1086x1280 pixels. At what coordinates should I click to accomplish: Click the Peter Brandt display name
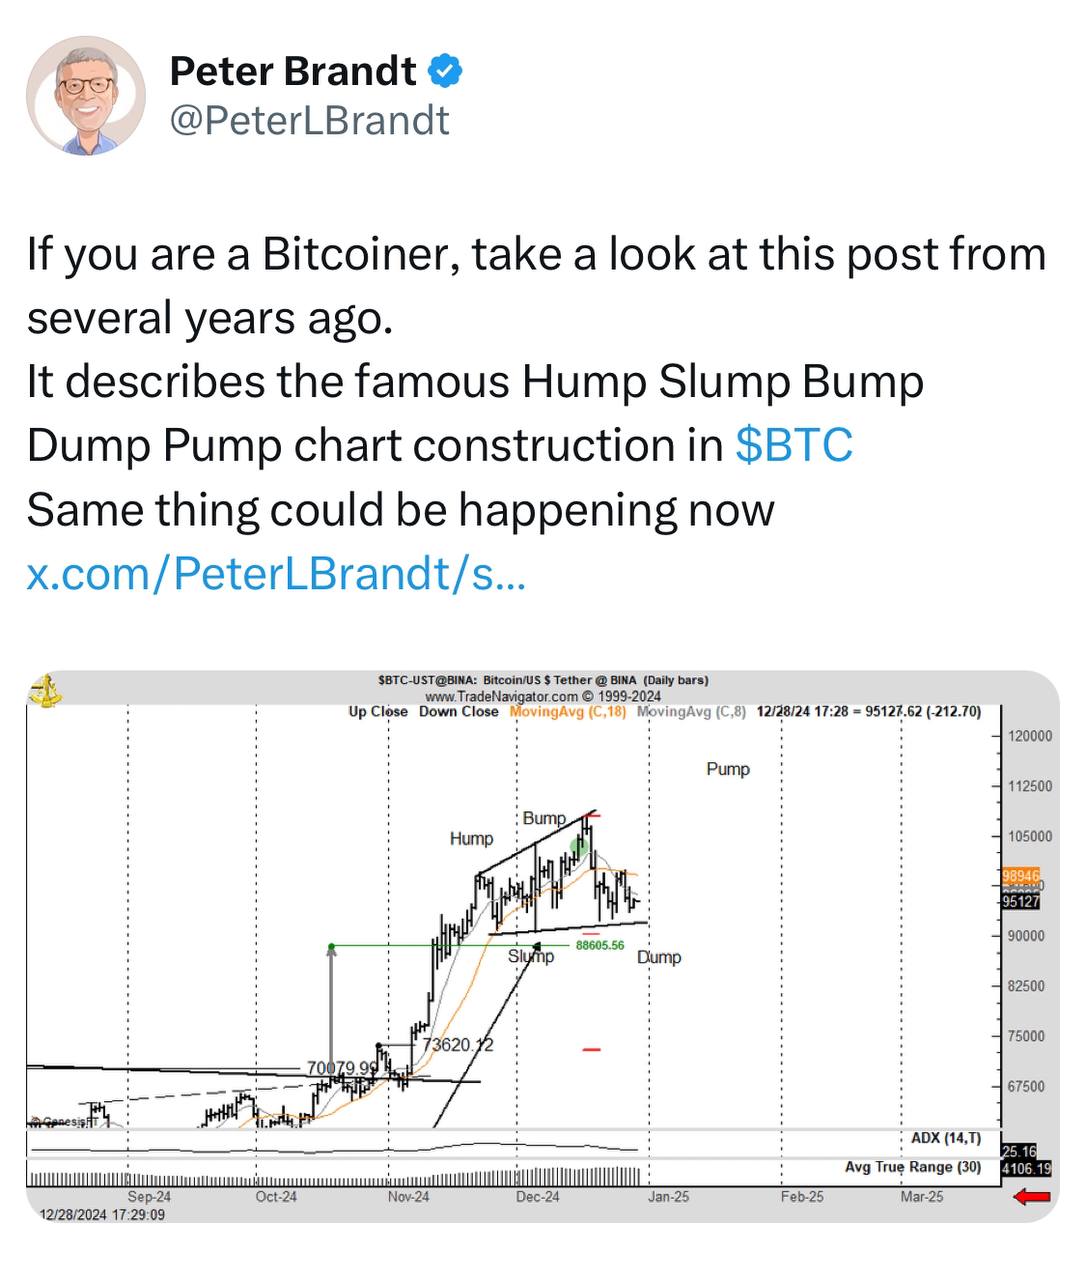coord(293,71)
